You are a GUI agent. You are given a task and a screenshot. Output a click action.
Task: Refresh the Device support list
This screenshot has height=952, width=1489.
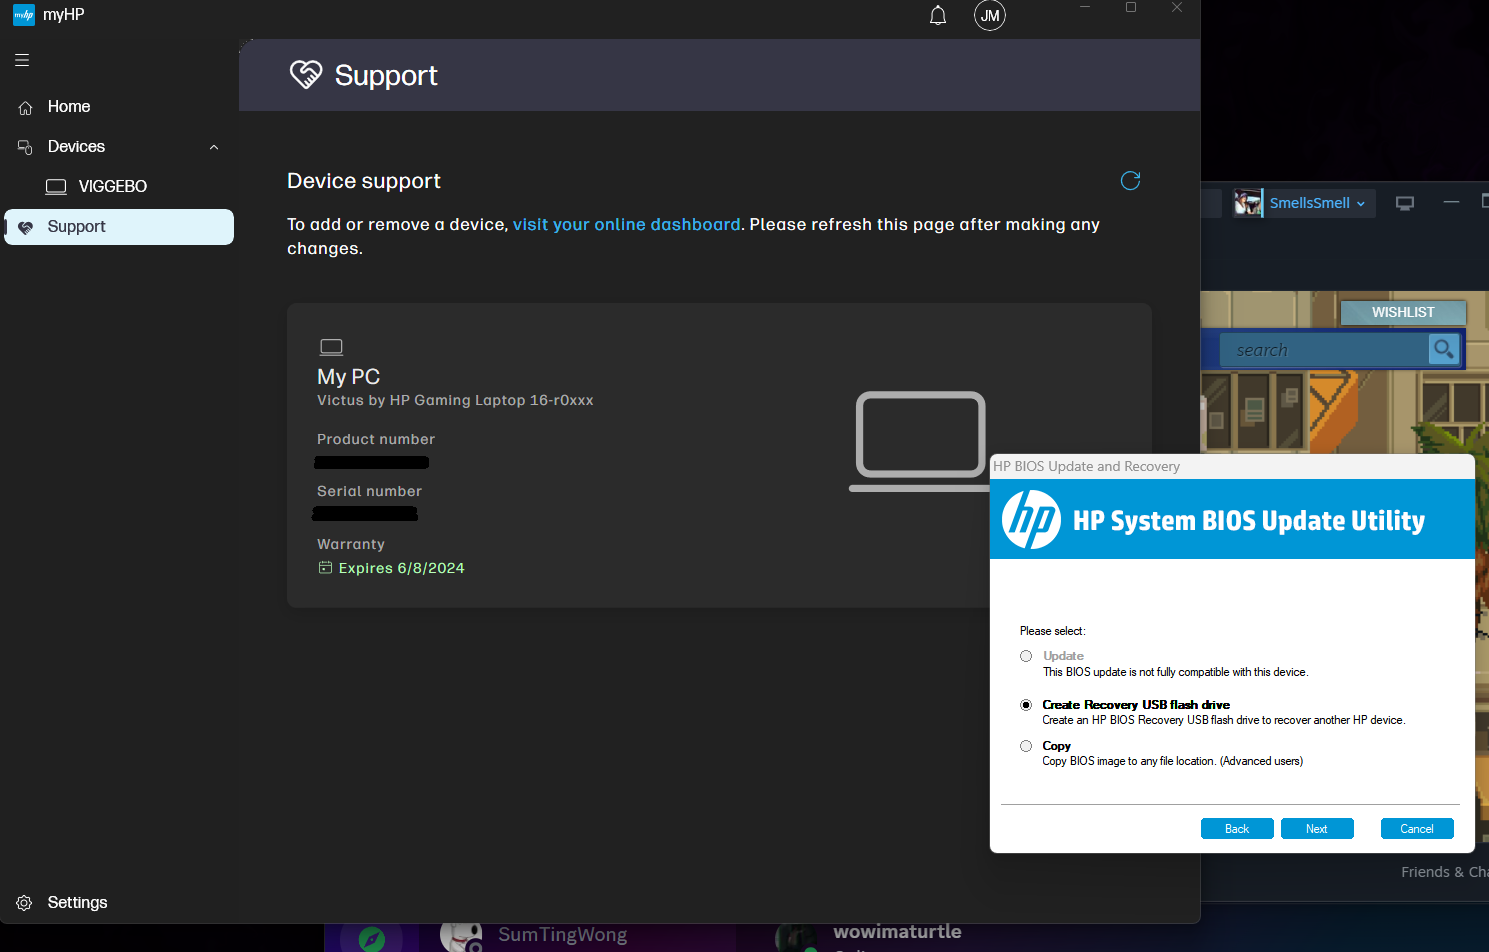1130,180
